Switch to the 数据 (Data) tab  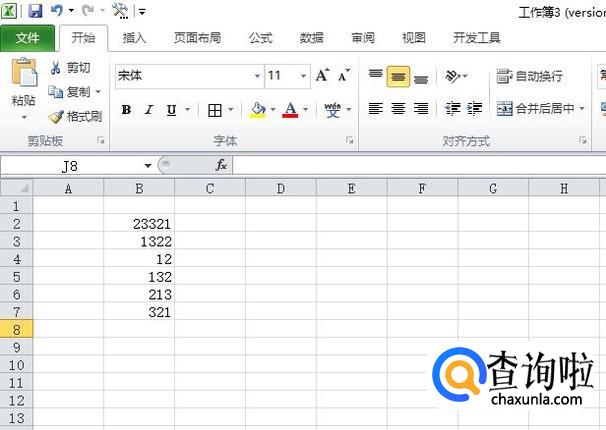coord(312,38)
